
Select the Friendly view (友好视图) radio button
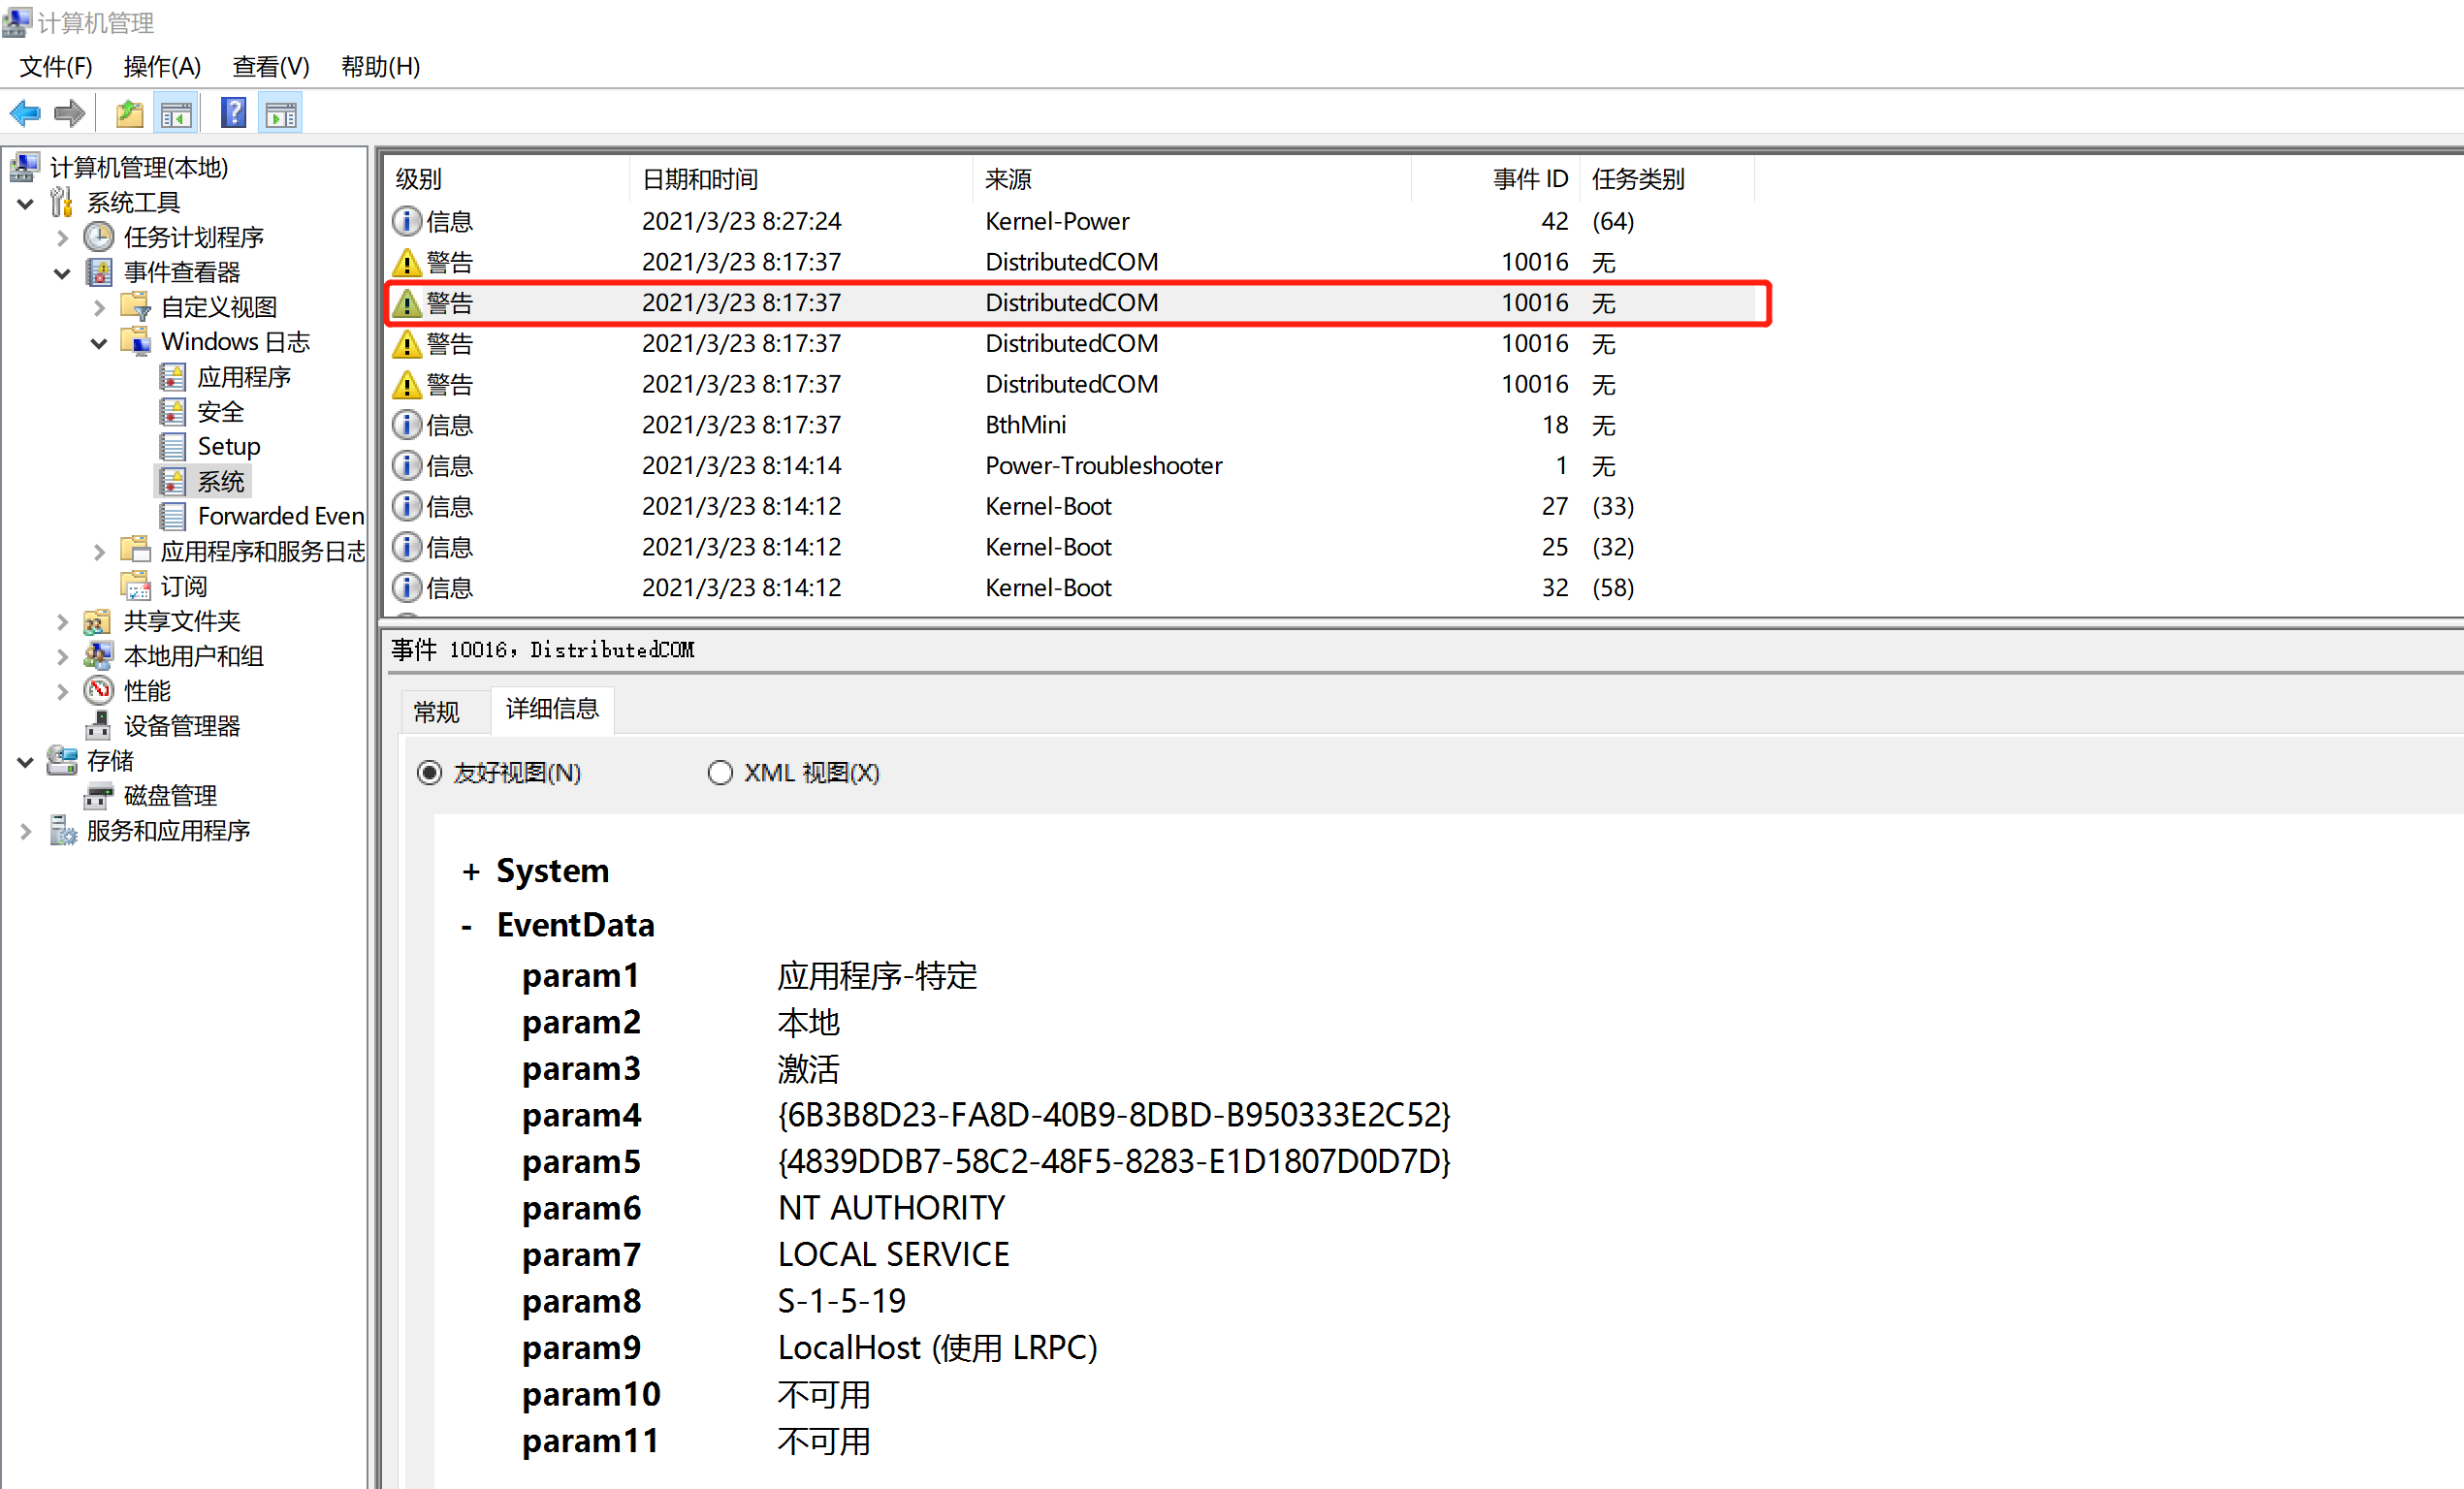click(429, 773)
